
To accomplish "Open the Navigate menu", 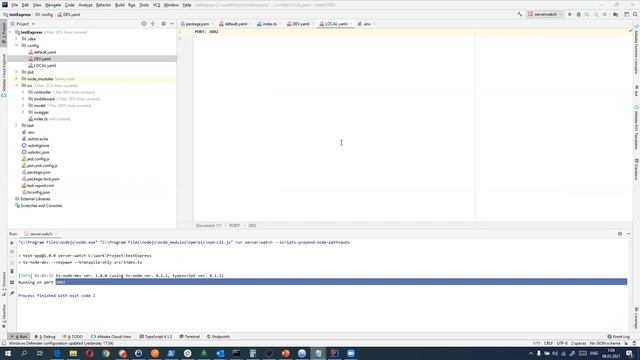I will coord(53,5).
